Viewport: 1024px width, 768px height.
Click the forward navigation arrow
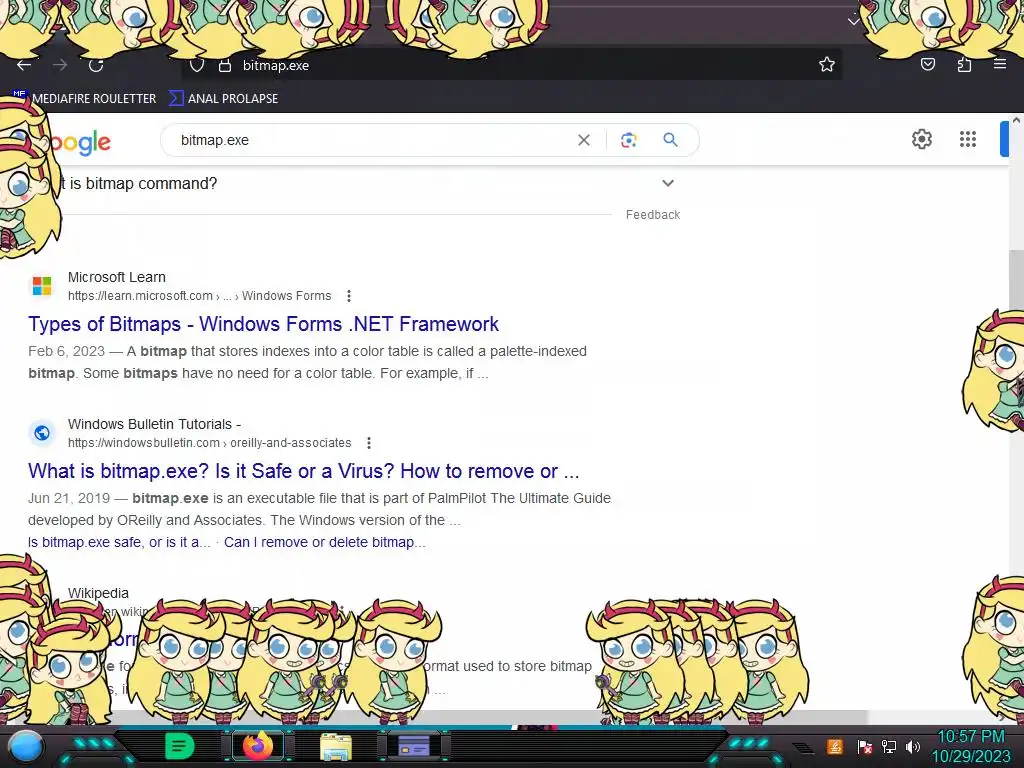coord(60,65)
